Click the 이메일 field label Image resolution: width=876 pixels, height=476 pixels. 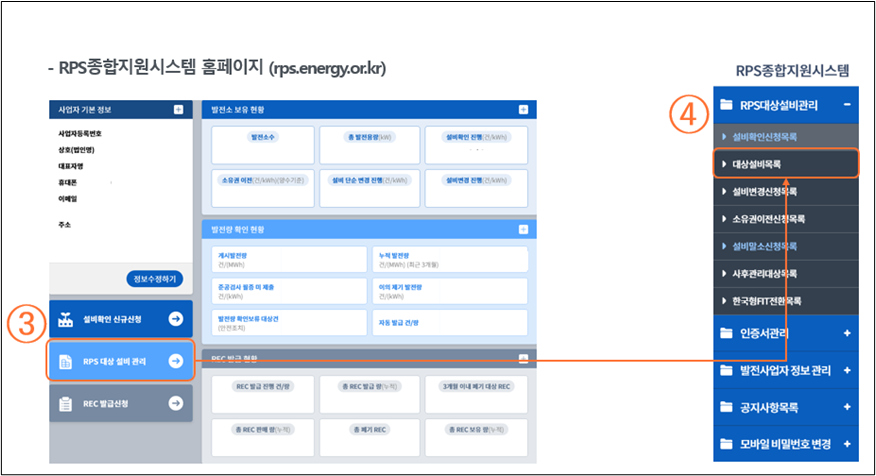[68, 198]
